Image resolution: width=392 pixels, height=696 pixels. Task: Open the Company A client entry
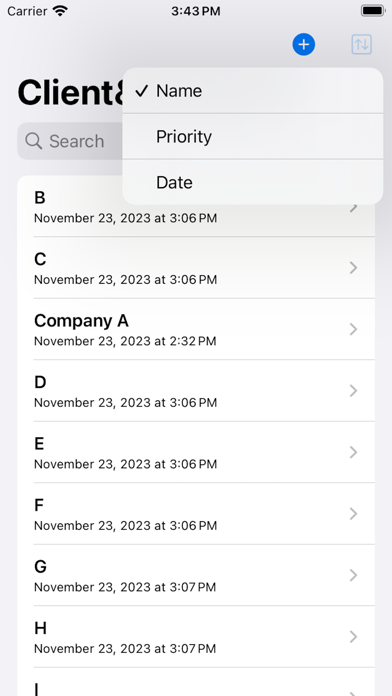[x=196, y=329]
